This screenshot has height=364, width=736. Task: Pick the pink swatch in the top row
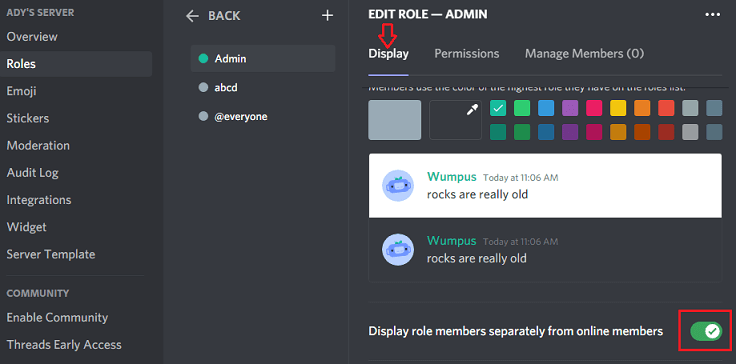(594, 108)
